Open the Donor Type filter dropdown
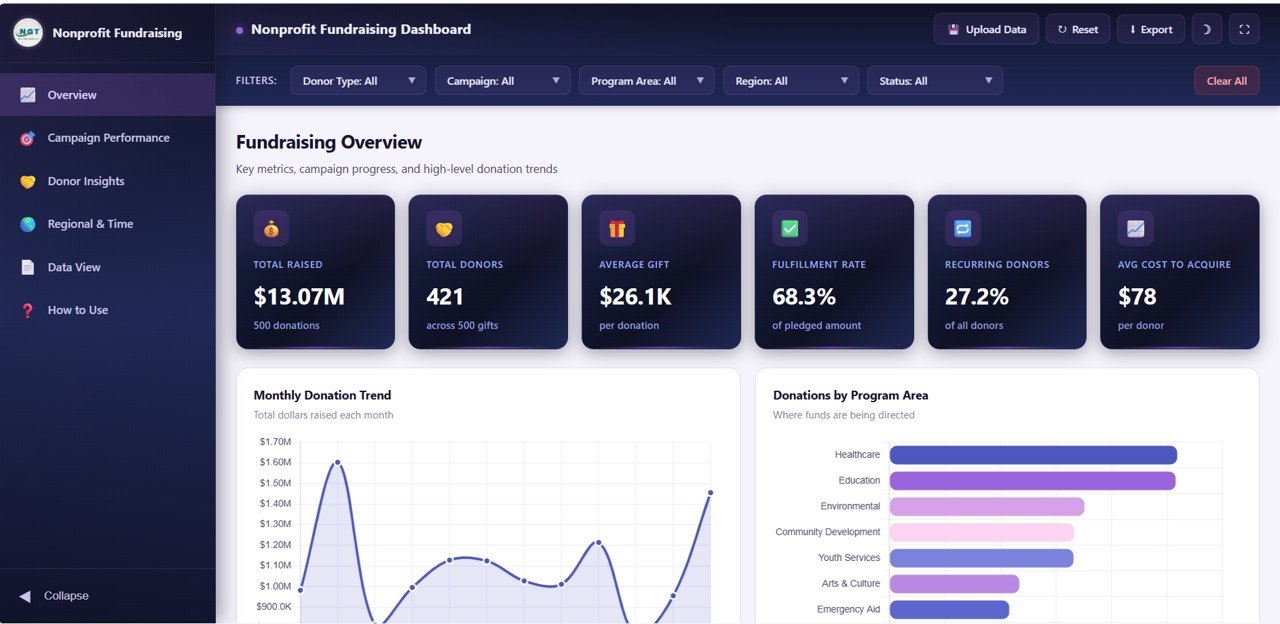1280x624 pixels. [x=357, y=80]
